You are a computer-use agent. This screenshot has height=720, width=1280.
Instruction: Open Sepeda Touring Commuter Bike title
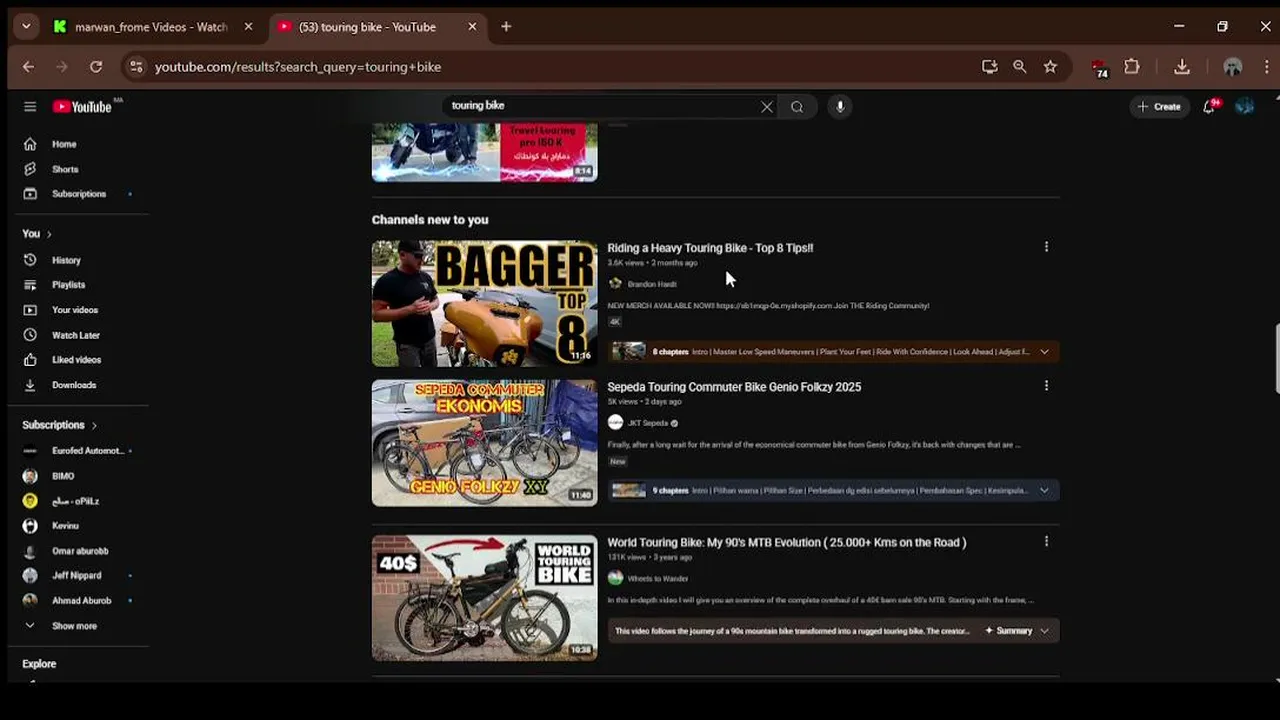[x=734, y=387]
